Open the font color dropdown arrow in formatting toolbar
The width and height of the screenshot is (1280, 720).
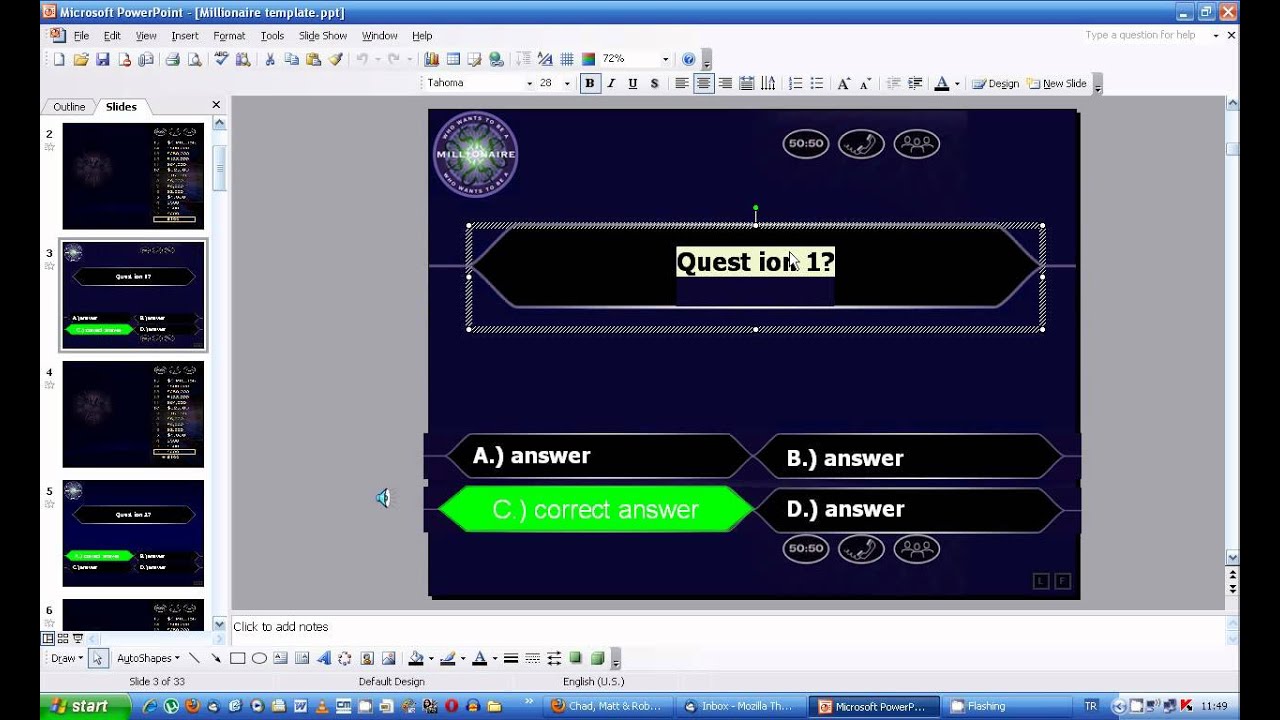(957, 84)
